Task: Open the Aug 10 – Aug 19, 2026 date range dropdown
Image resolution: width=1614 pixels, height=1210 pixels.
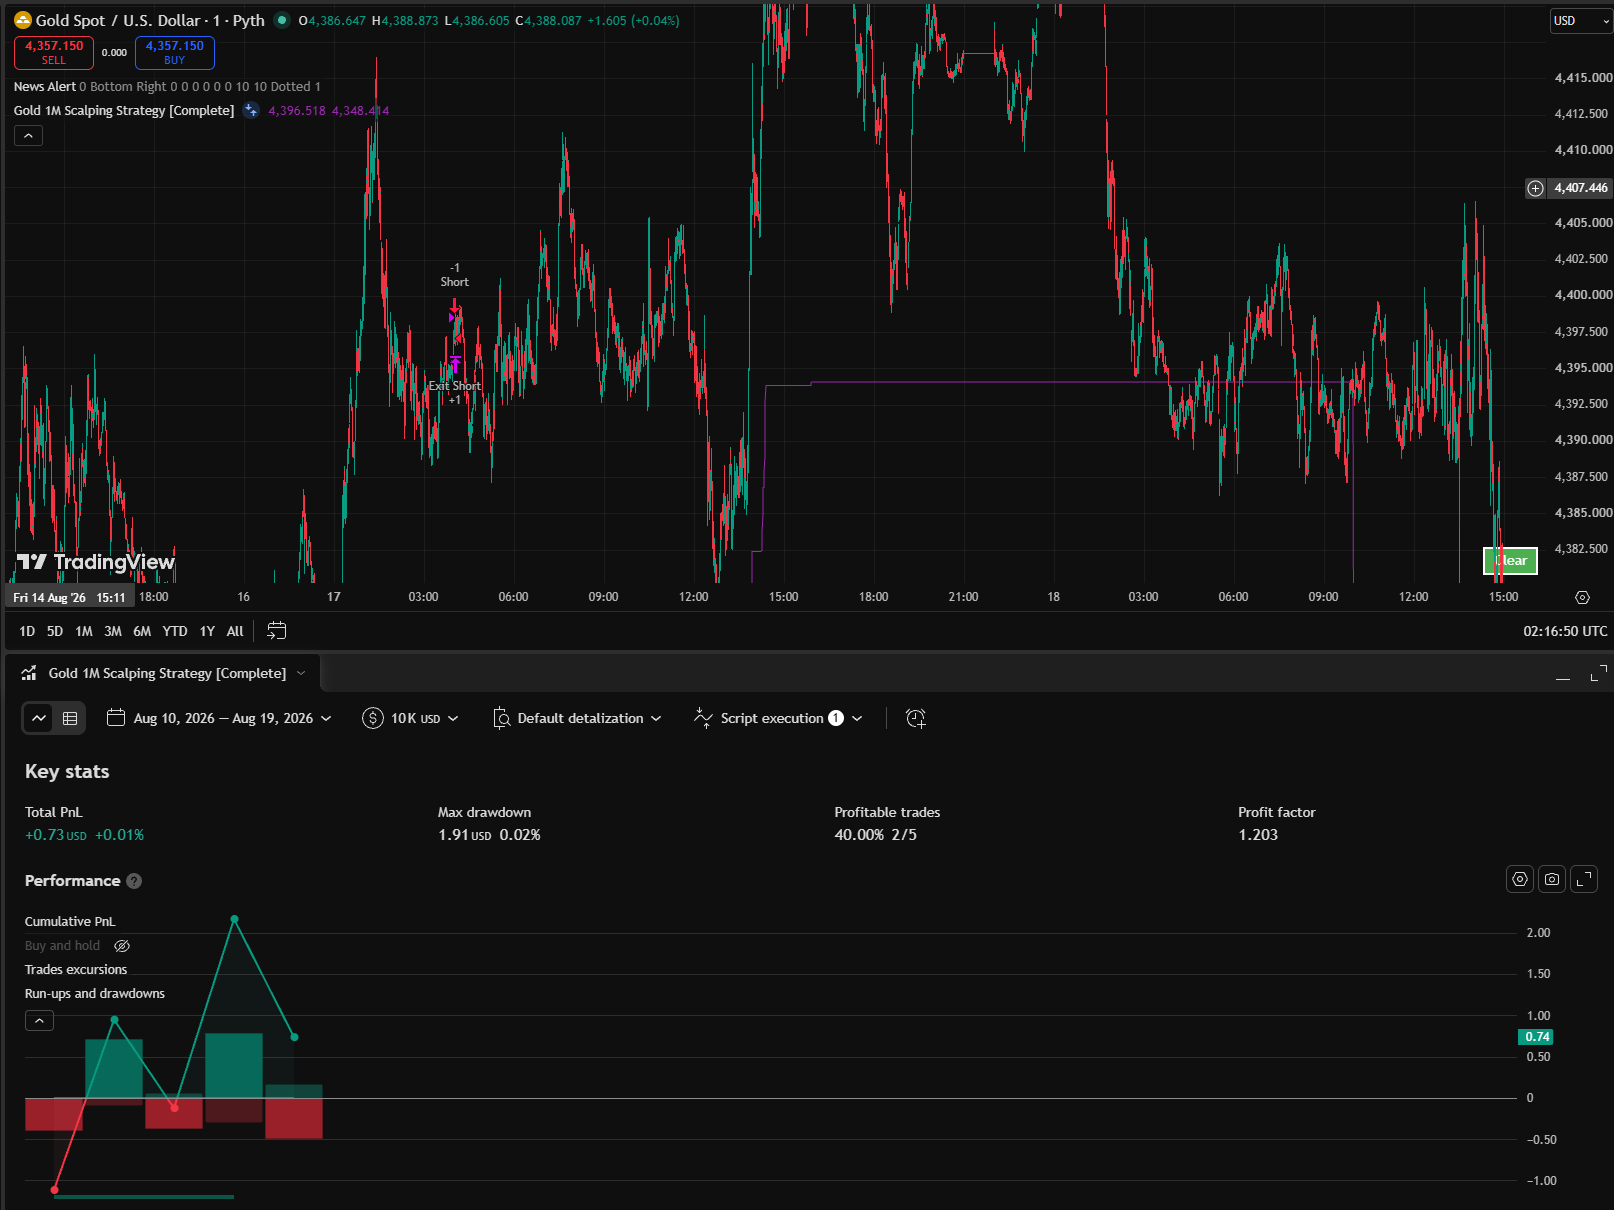Action: pyautogui.click(x=219, y=718)
